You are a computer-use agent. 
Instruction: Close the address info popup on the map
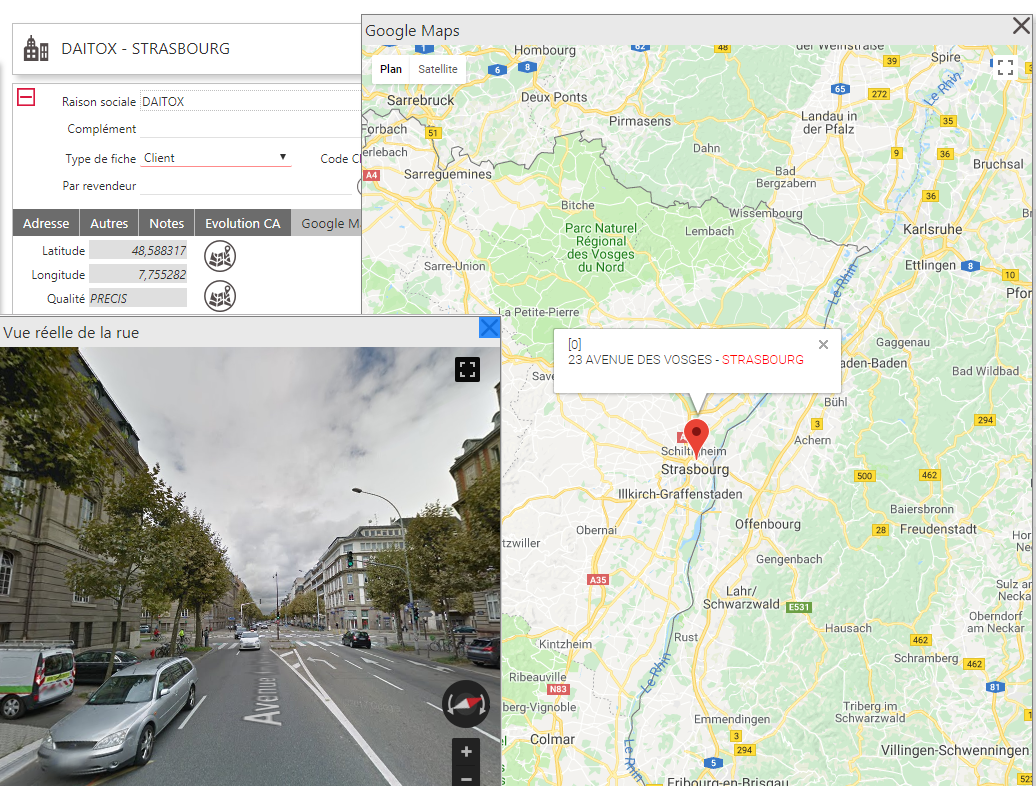823,344
